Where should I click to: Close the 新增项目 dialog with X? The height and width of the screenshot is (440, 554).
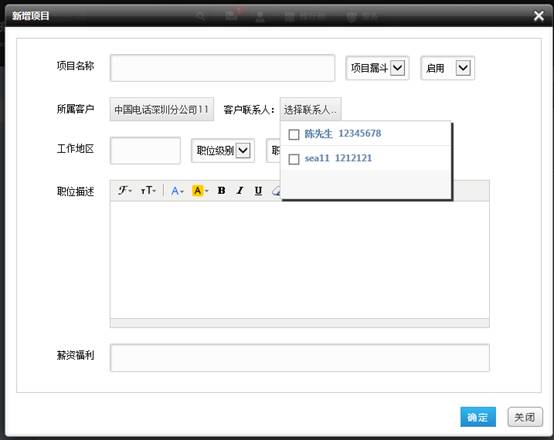pos(538,16)
